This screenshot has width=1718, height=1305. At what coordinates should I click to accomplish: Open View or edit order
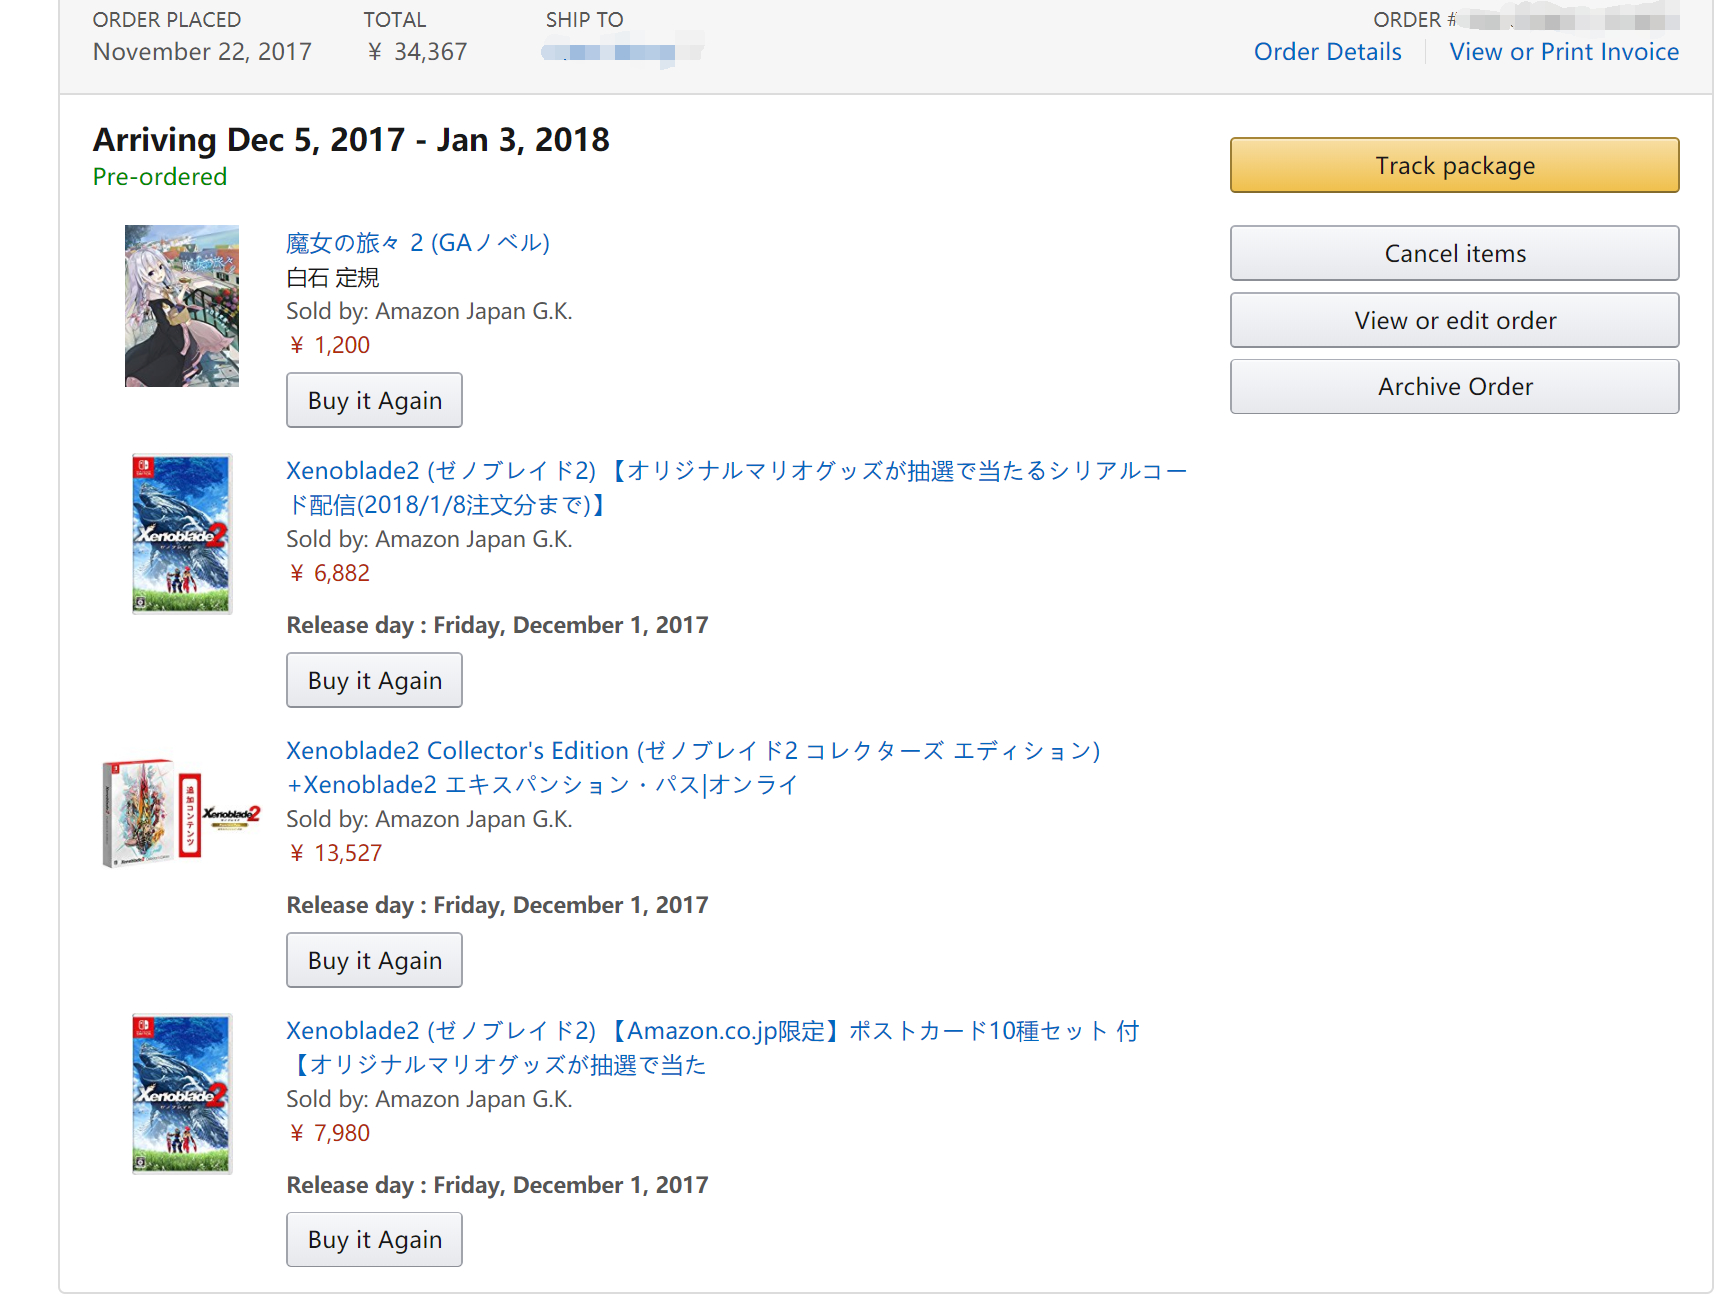pos(1454,320)
